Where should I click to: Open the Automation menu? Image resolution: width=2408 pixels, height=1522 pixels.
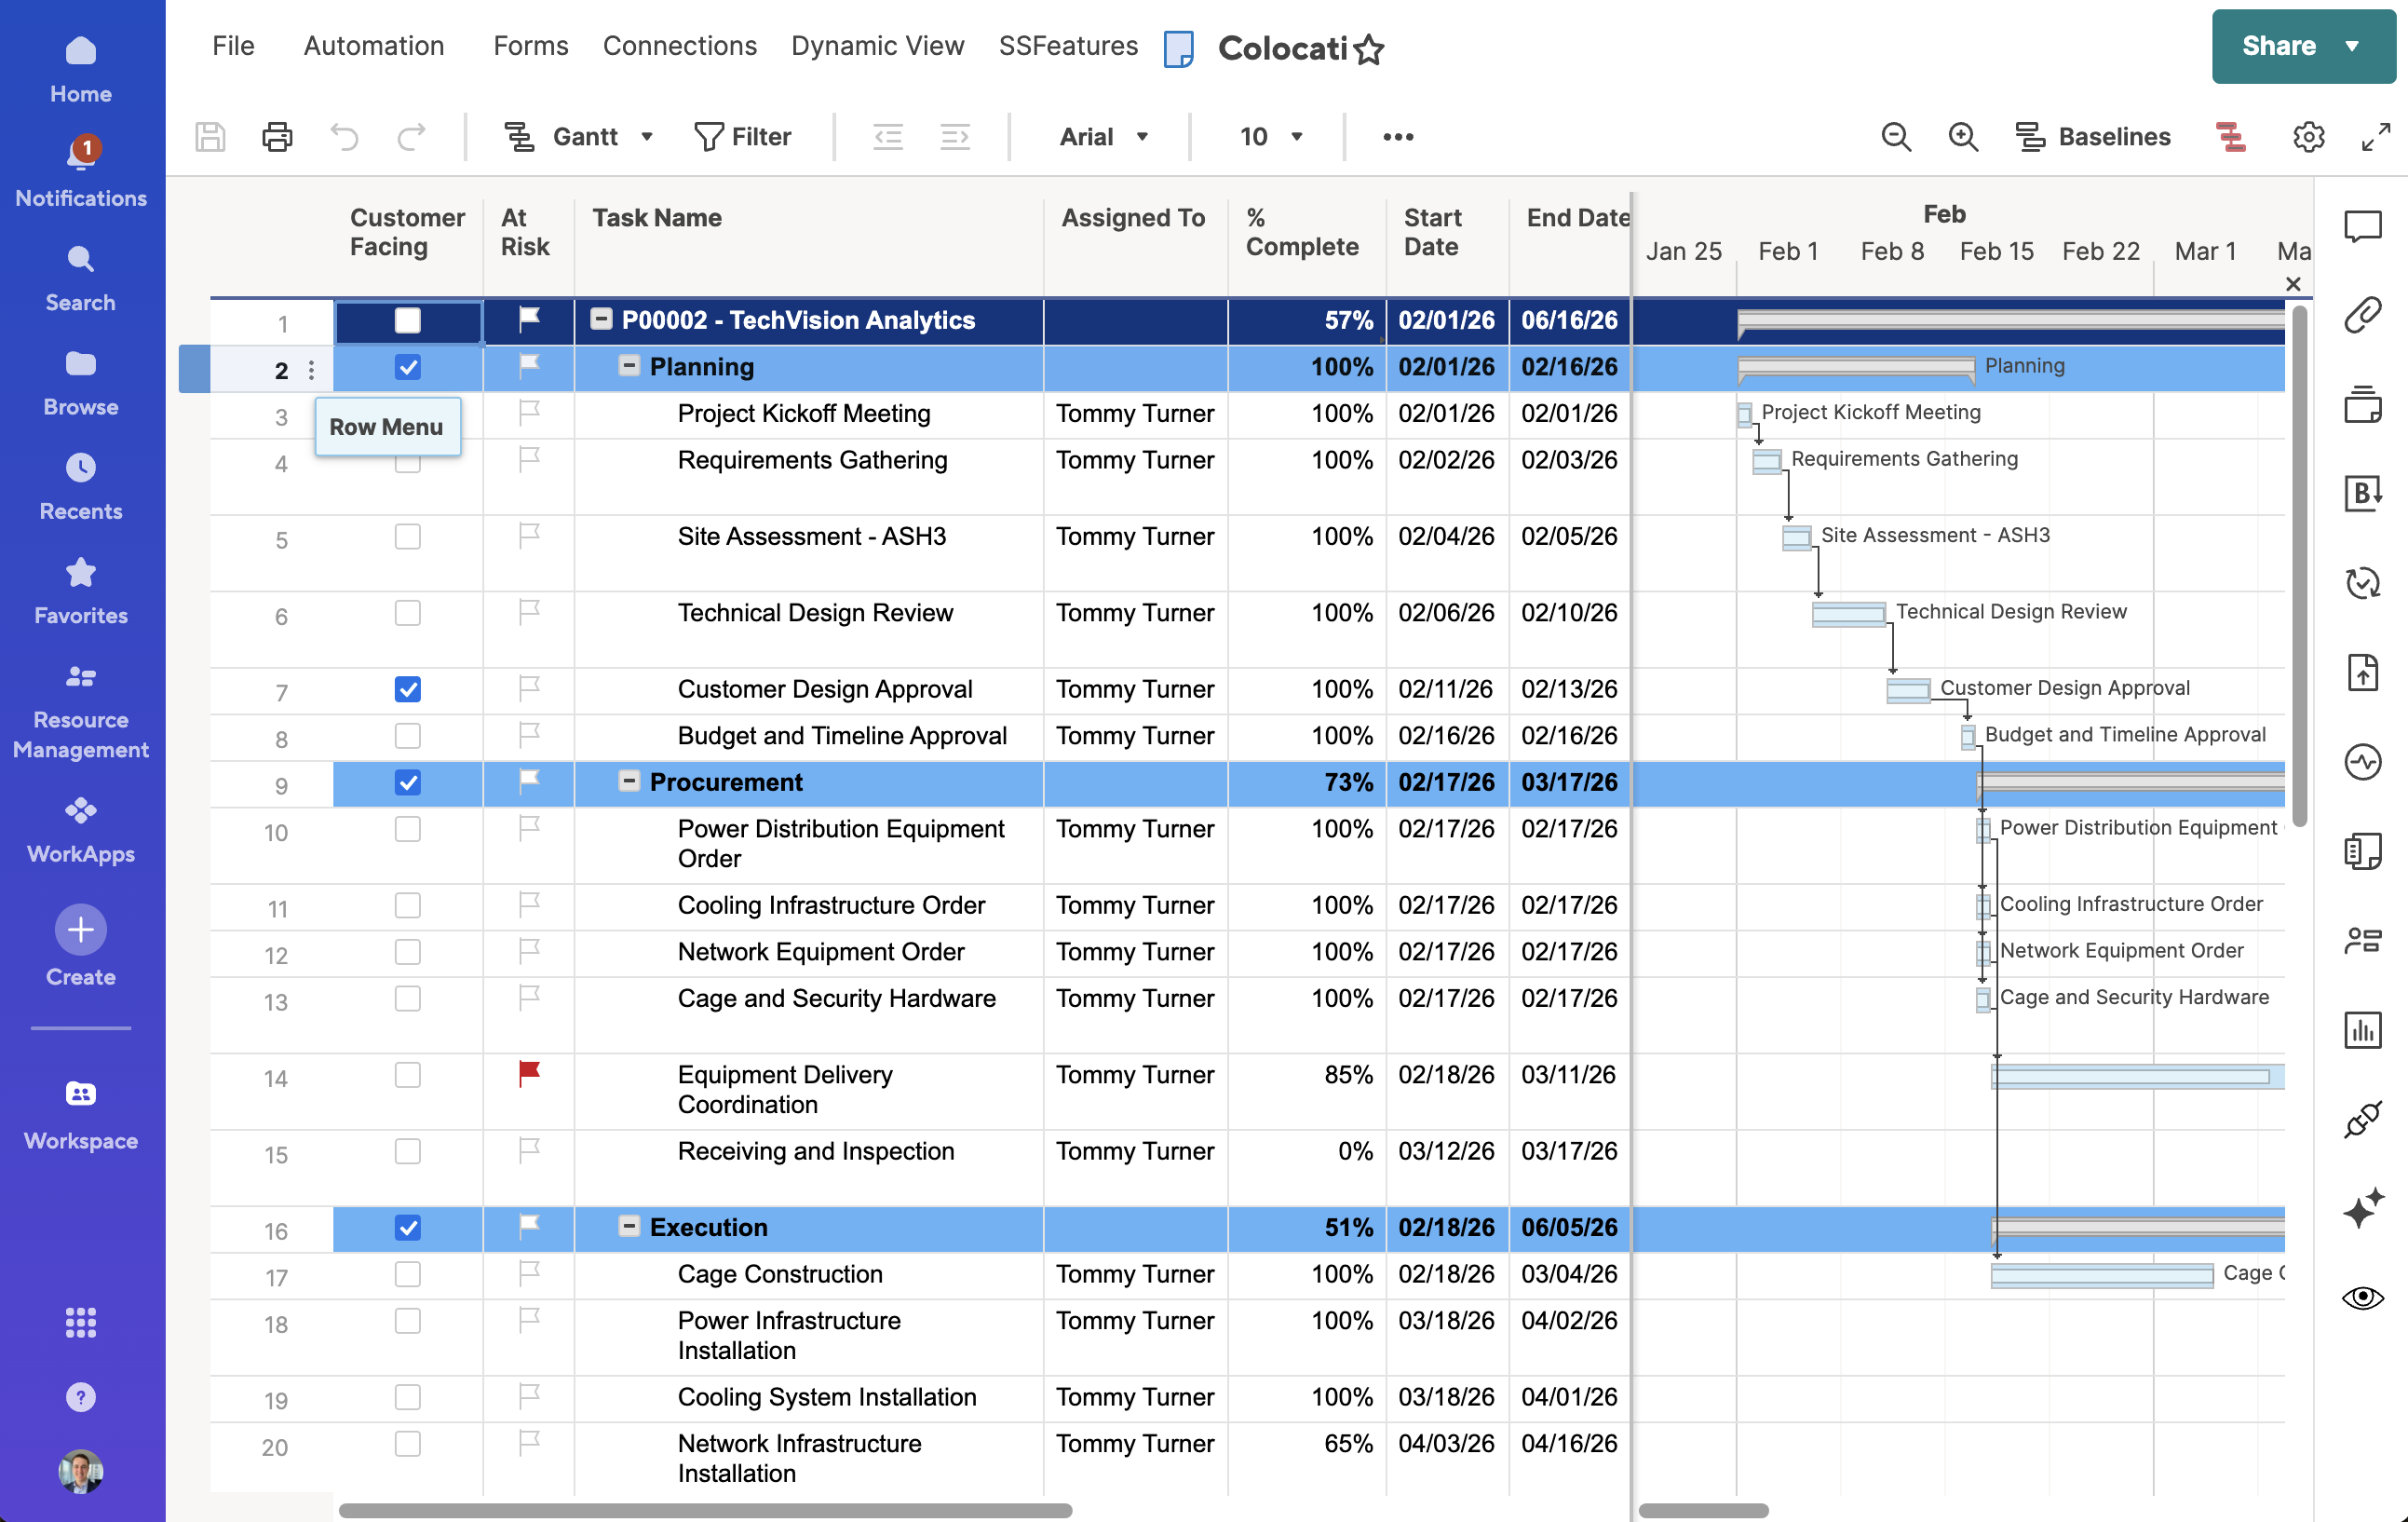pyautogui.click(x=373, y=46)
